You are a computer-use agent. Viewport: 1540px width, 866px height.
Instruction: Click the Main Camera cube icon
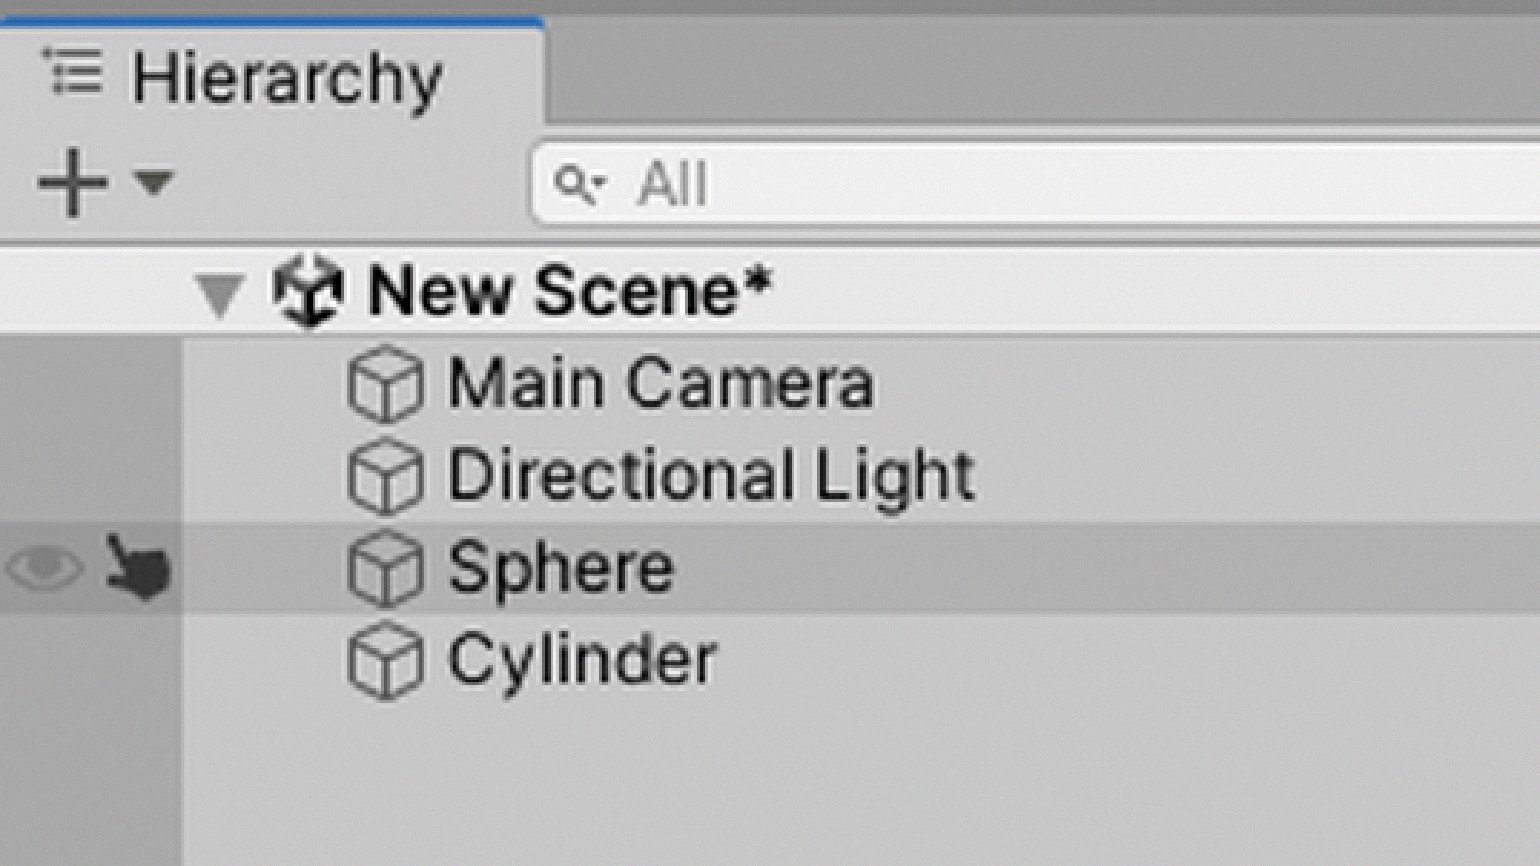point(385,384)
